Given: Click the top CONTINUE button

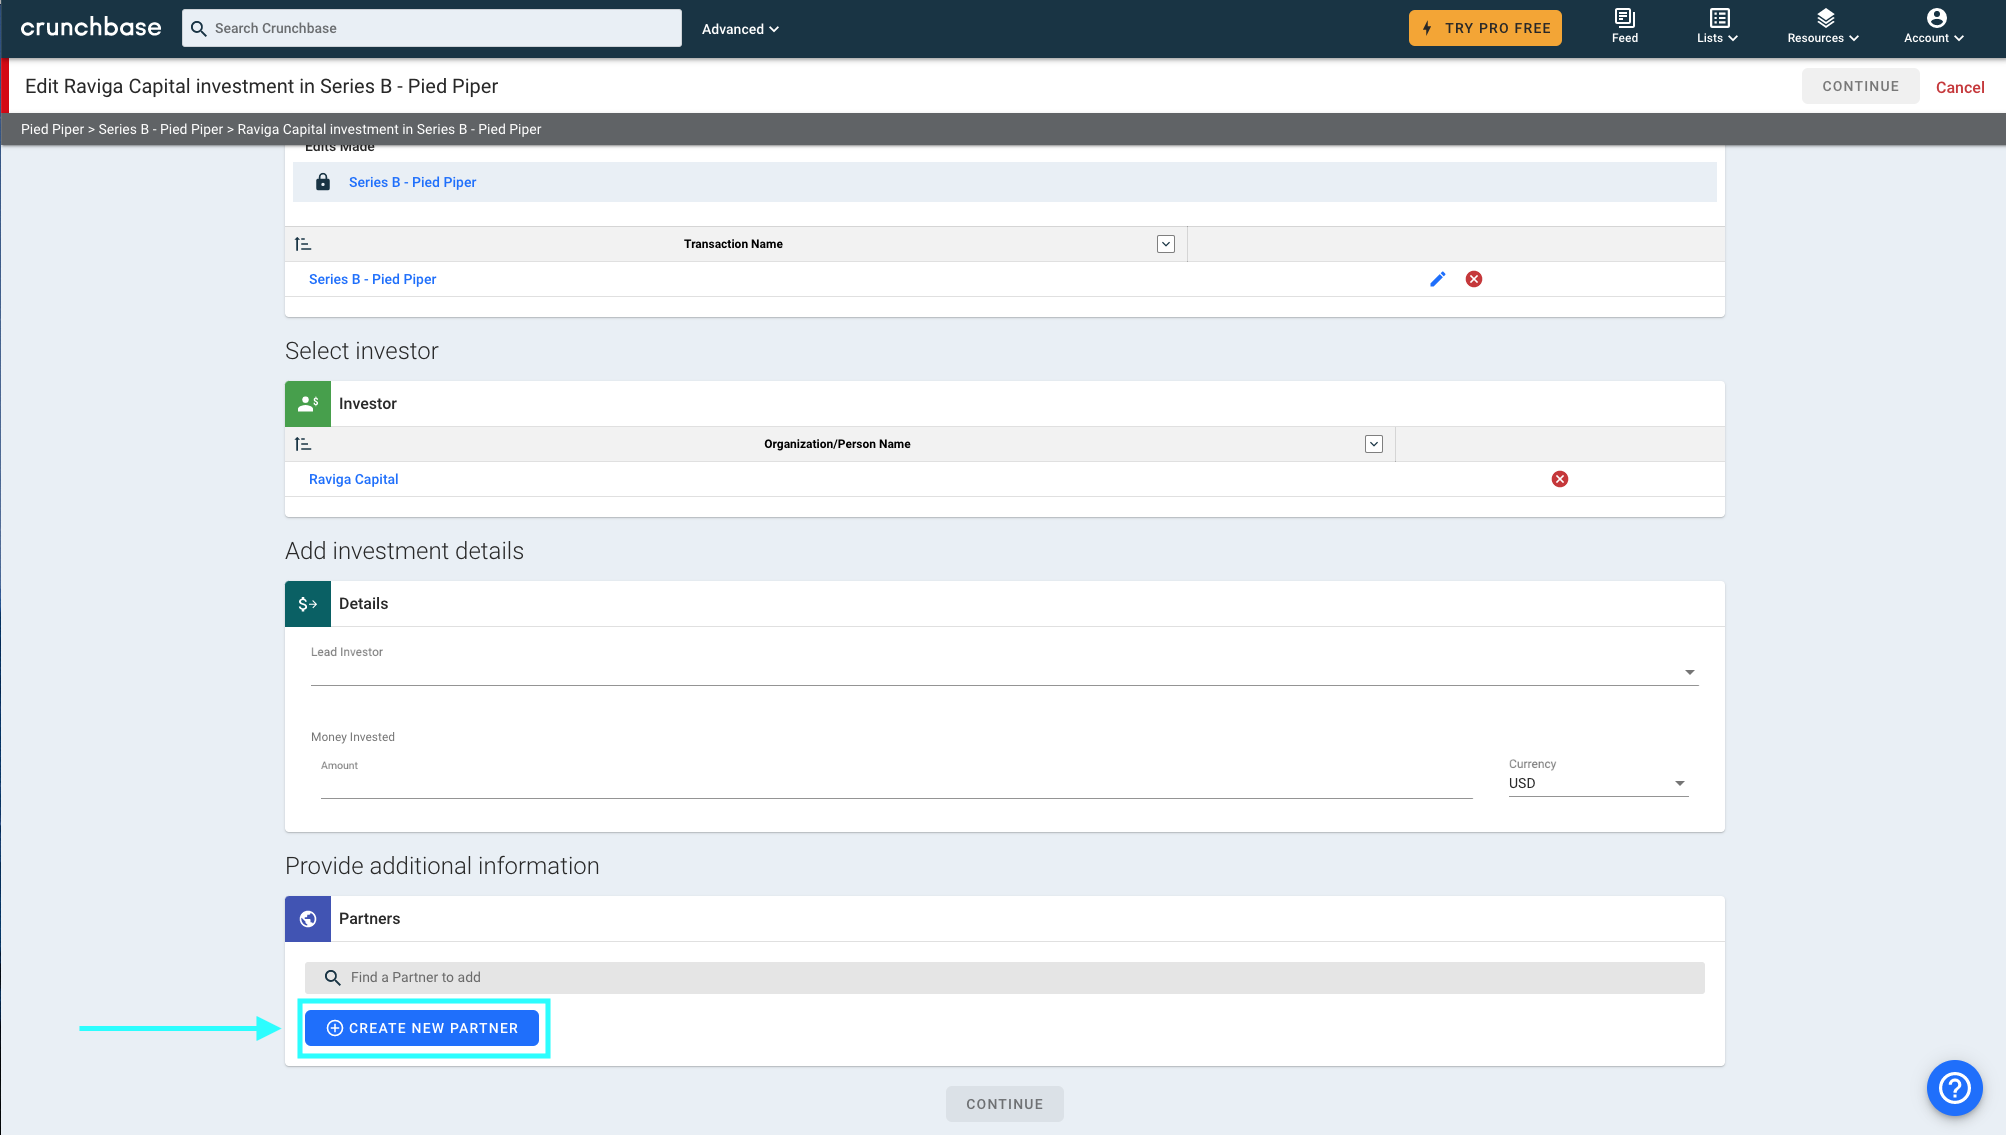Looking at the screenshot, I should (1860, 86).
